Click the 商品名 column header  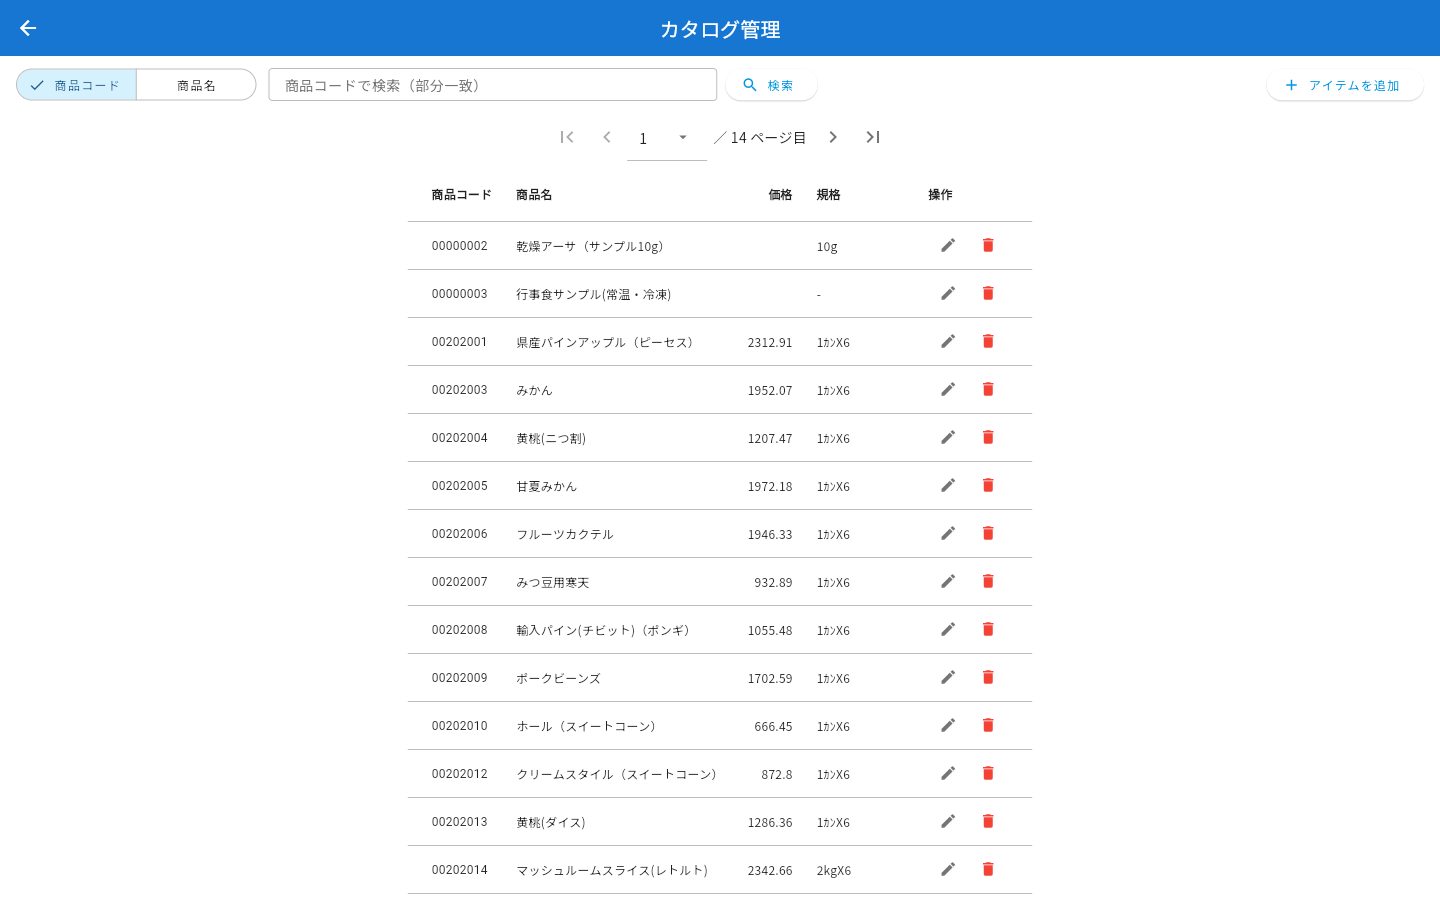coord(534,195)
